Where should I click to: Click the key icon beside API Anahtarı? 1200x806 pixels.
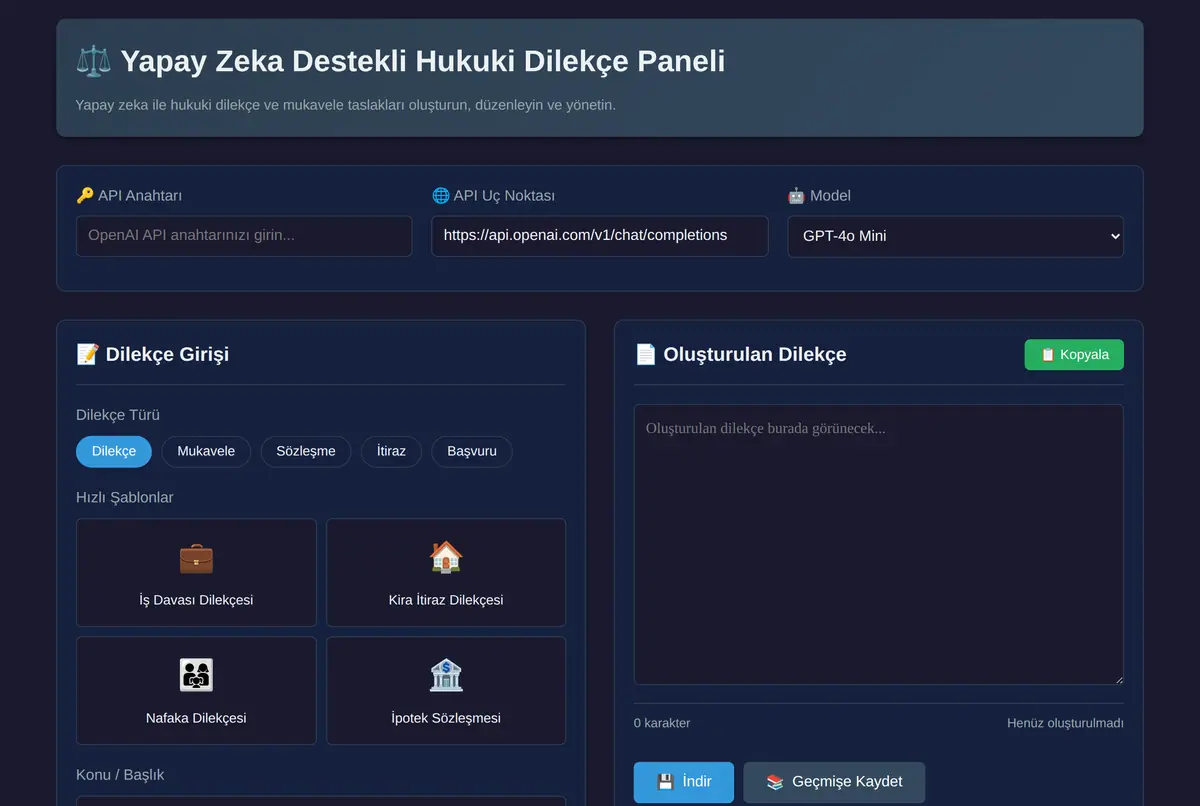pyautogui.click(x=85, y=196)
